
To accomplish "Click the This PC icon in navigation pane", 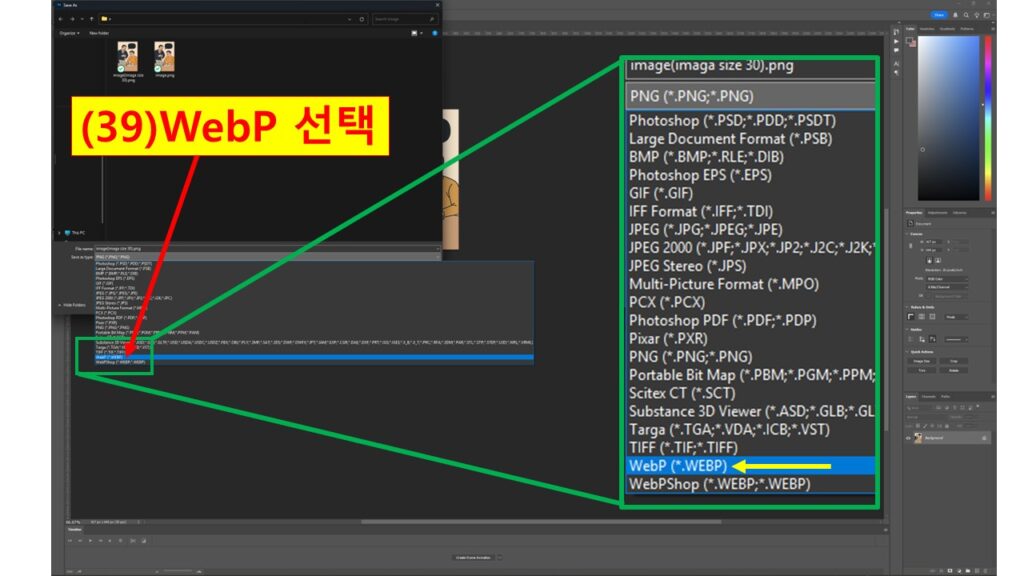I will click(x=65, y=232).
